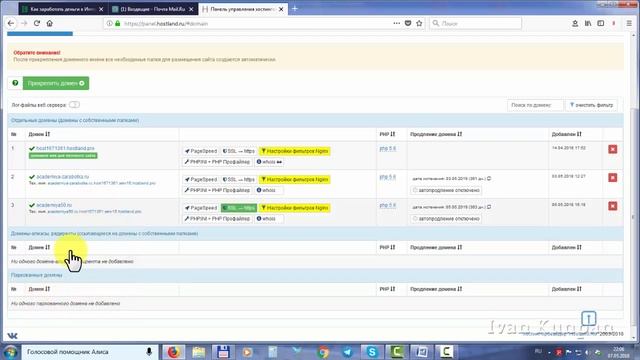Toggle the web server log files switch

tap(74, 105)
